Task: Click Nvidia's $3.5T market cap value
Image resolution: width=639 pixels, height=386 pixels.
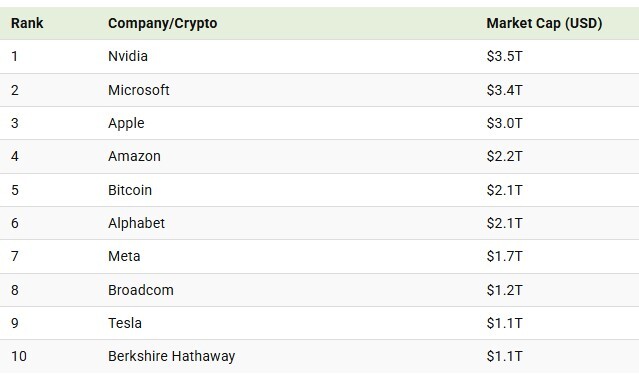Action: click(504, 56)
